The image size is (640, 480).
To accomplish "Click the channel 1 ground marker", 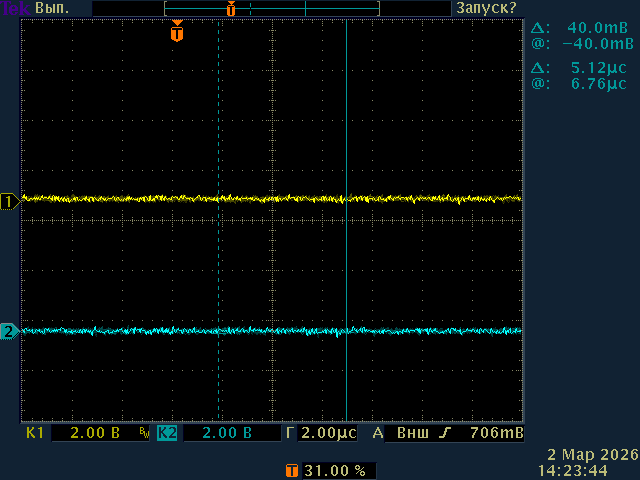I will pyautogui.click(x=9, y=201).
